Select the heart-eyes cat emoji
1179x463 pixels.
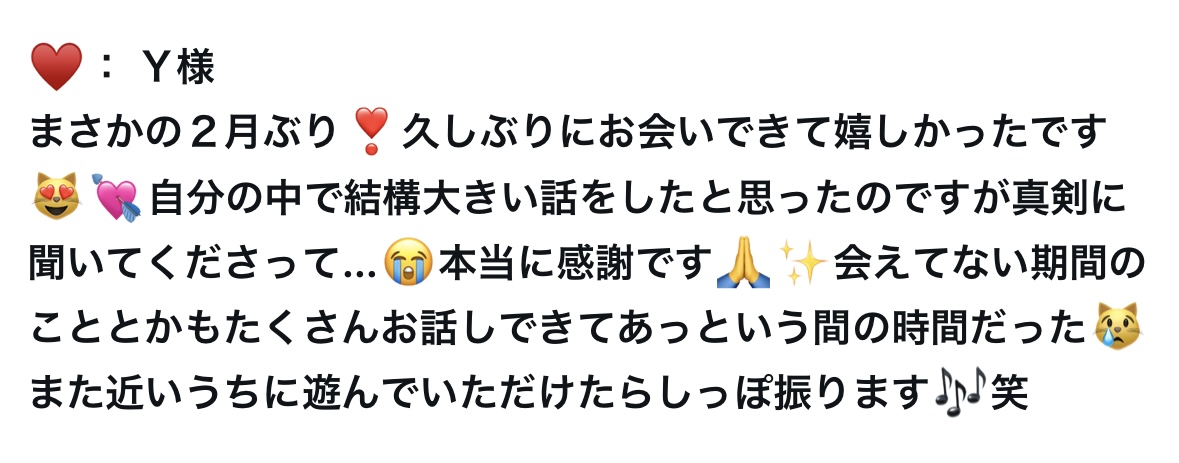[56, 197]
